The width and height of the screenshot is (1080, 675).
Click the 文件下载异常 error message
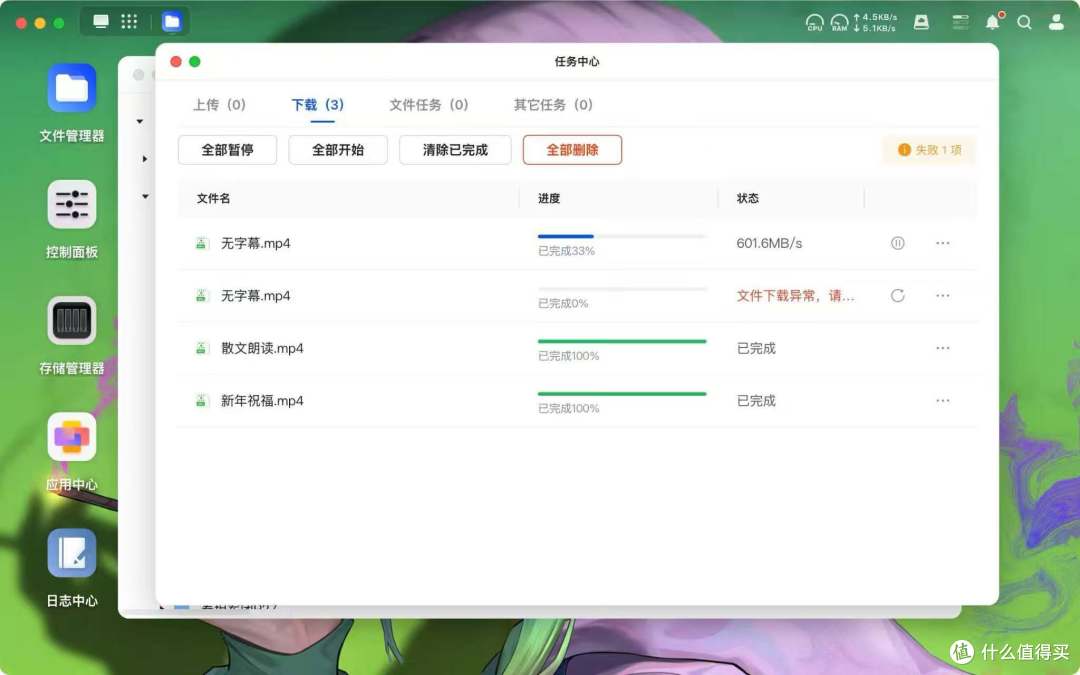coord(796,295)
